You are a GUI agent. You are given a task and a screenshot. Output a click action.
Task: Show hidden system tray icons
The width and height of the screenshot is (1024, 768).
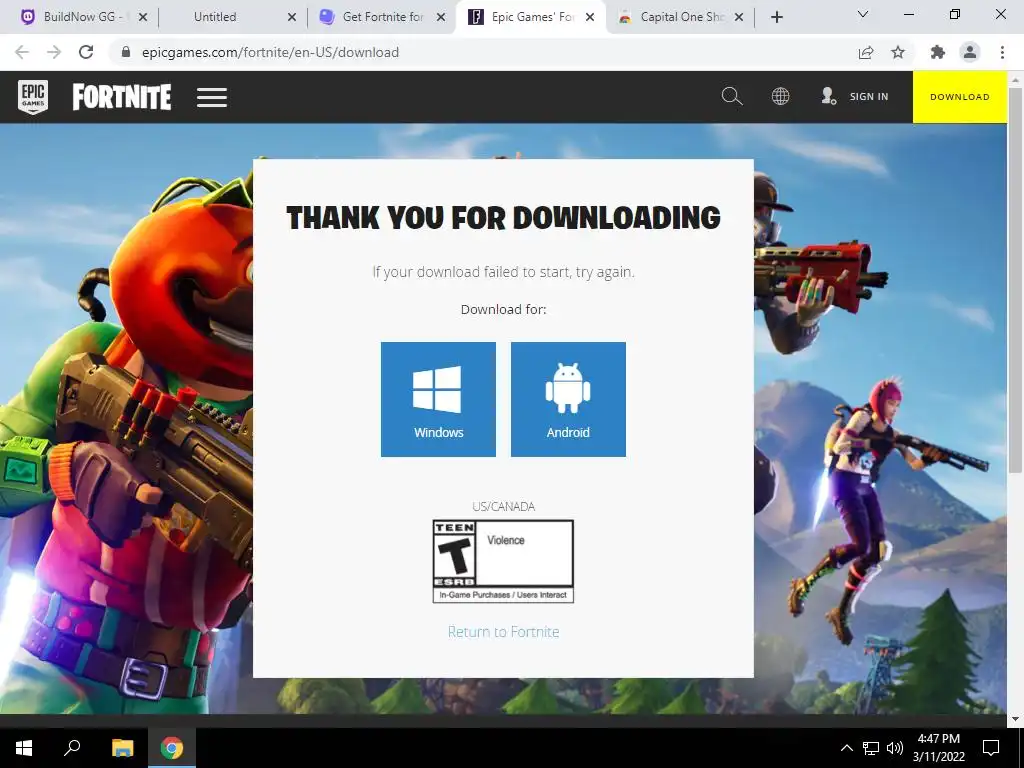coord(846,748)
